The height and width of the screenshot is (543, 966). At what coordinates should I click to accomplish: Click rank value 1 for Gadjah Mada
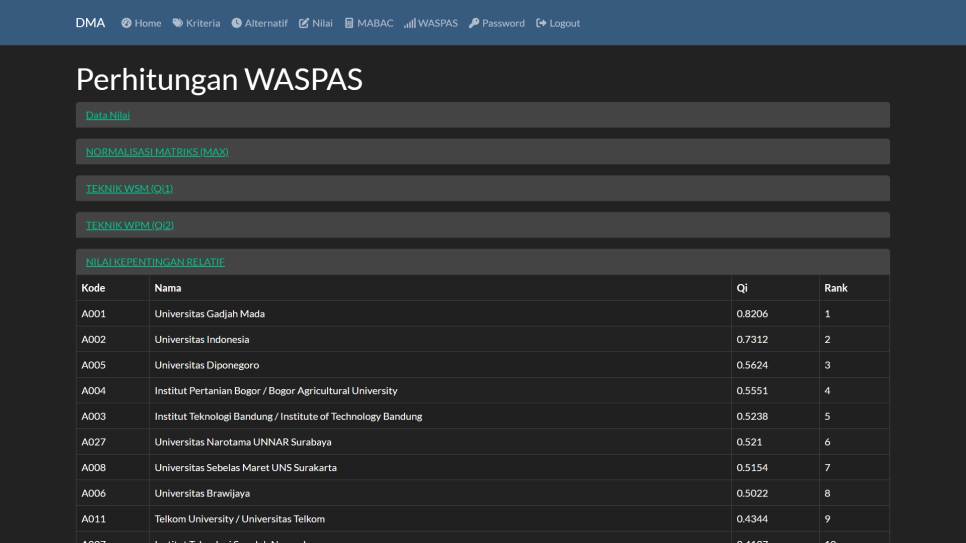click(x=827, y=314)
